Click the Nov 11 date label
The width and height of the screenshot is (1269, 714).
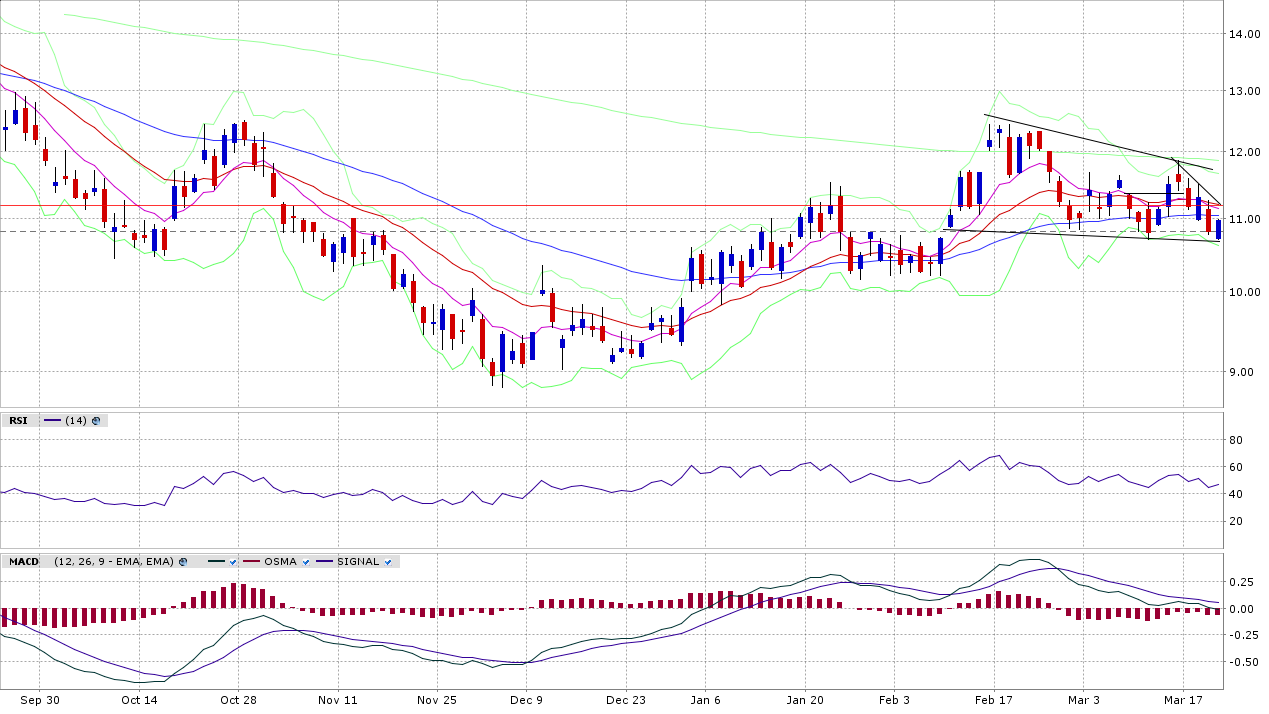tap(338, 700)
